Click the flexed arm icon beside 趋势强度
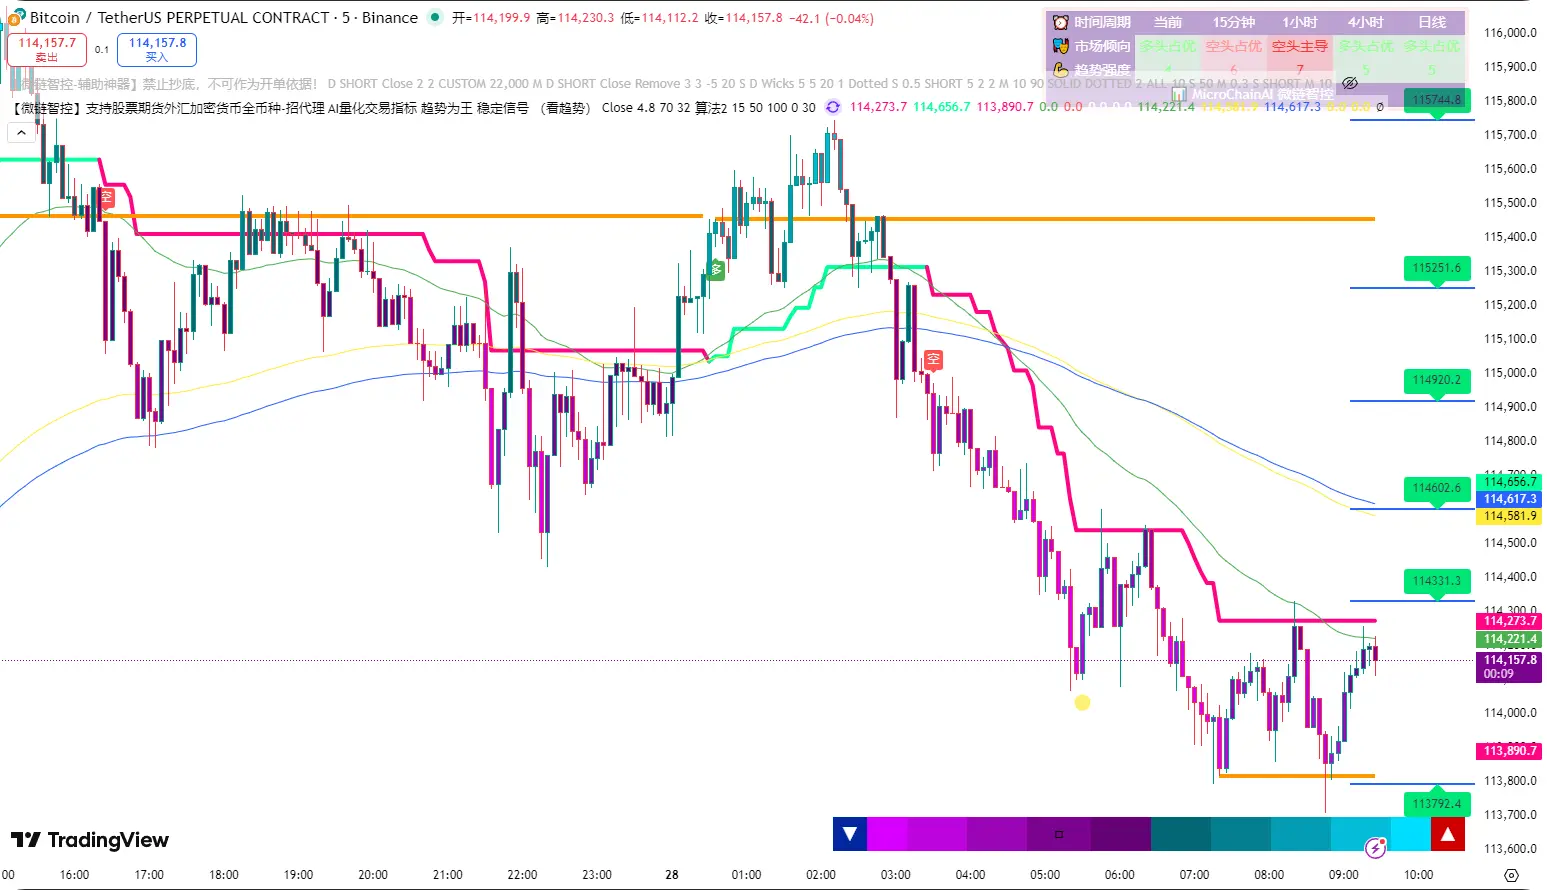 (x=1061, y=70)
